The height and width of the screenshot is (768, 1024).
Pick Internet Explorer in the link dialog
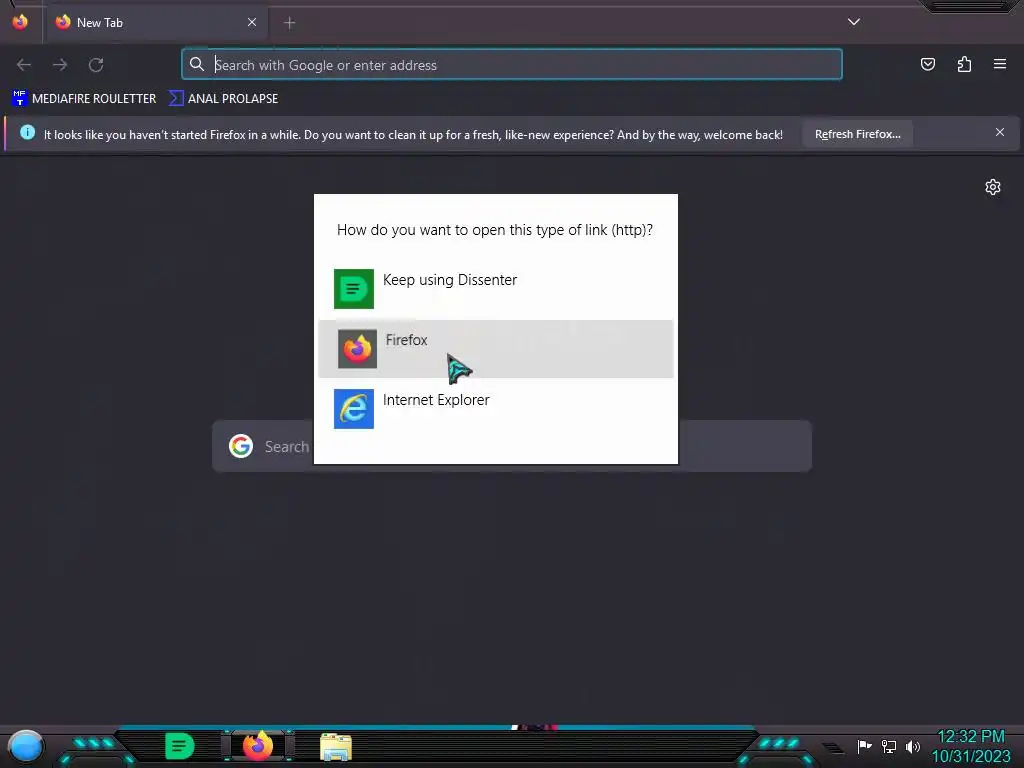coord(495,409)
